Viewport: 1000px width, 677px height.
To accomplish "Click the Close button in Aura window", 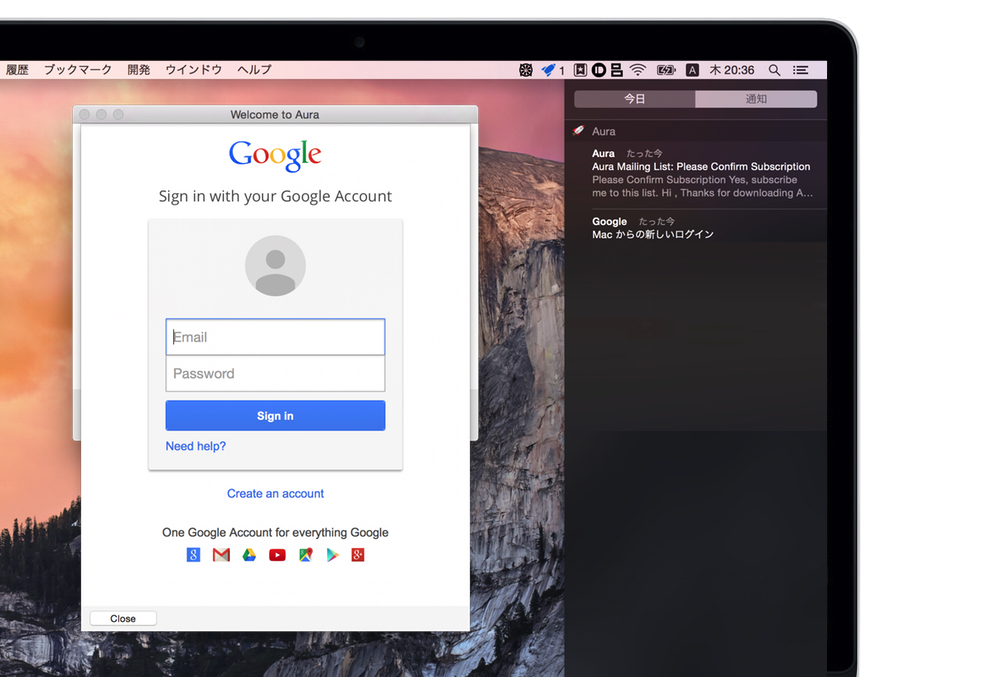I will [x=123, y=618].
